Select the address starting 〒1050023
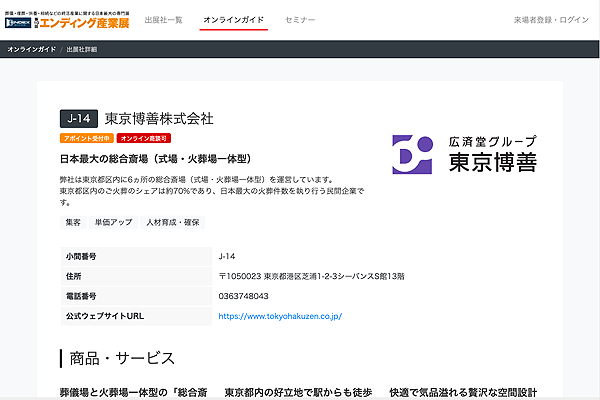The width and height of the screenshot is (600, 400). coord(311,276)
